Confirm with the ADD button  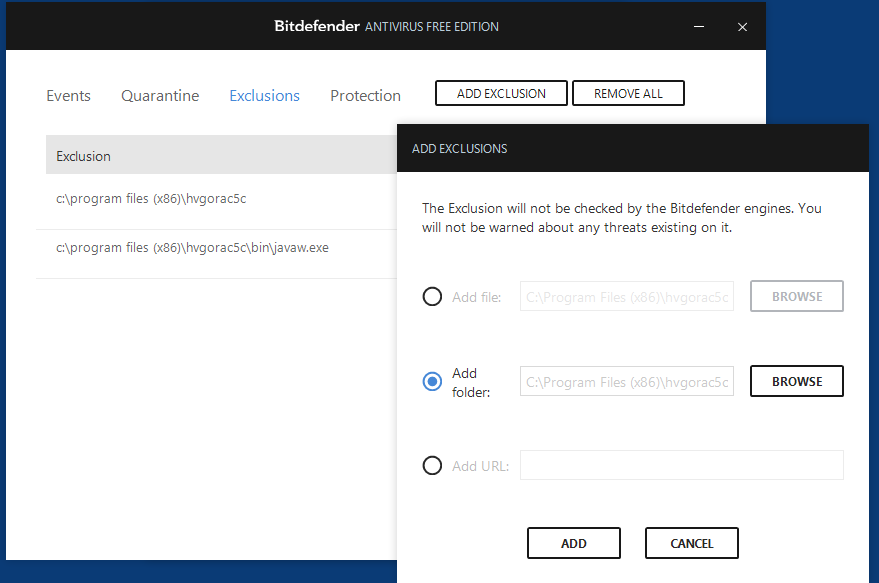(573, 543)
